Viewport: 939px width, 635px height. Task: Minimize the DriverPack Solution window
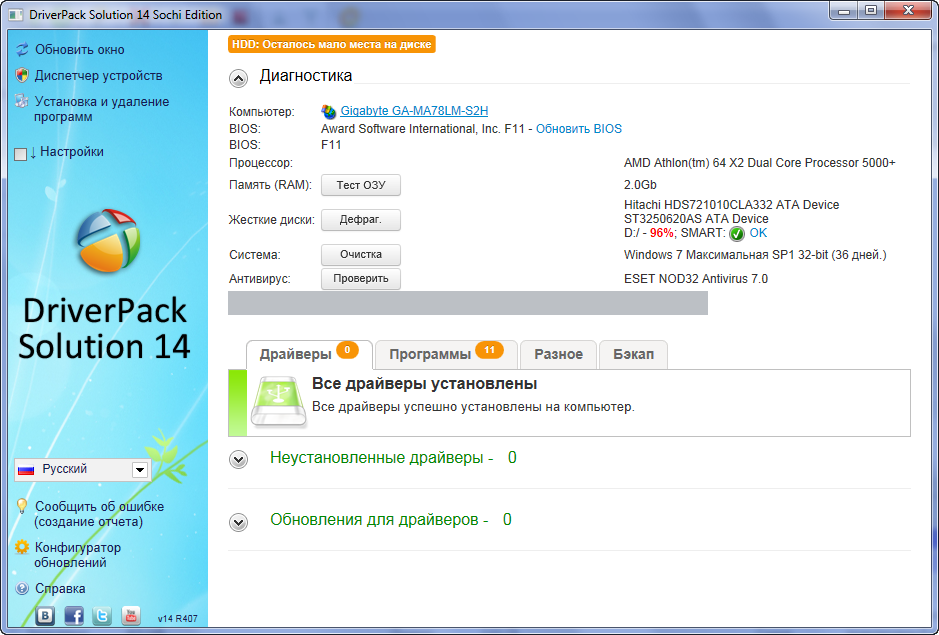point(844,10)
